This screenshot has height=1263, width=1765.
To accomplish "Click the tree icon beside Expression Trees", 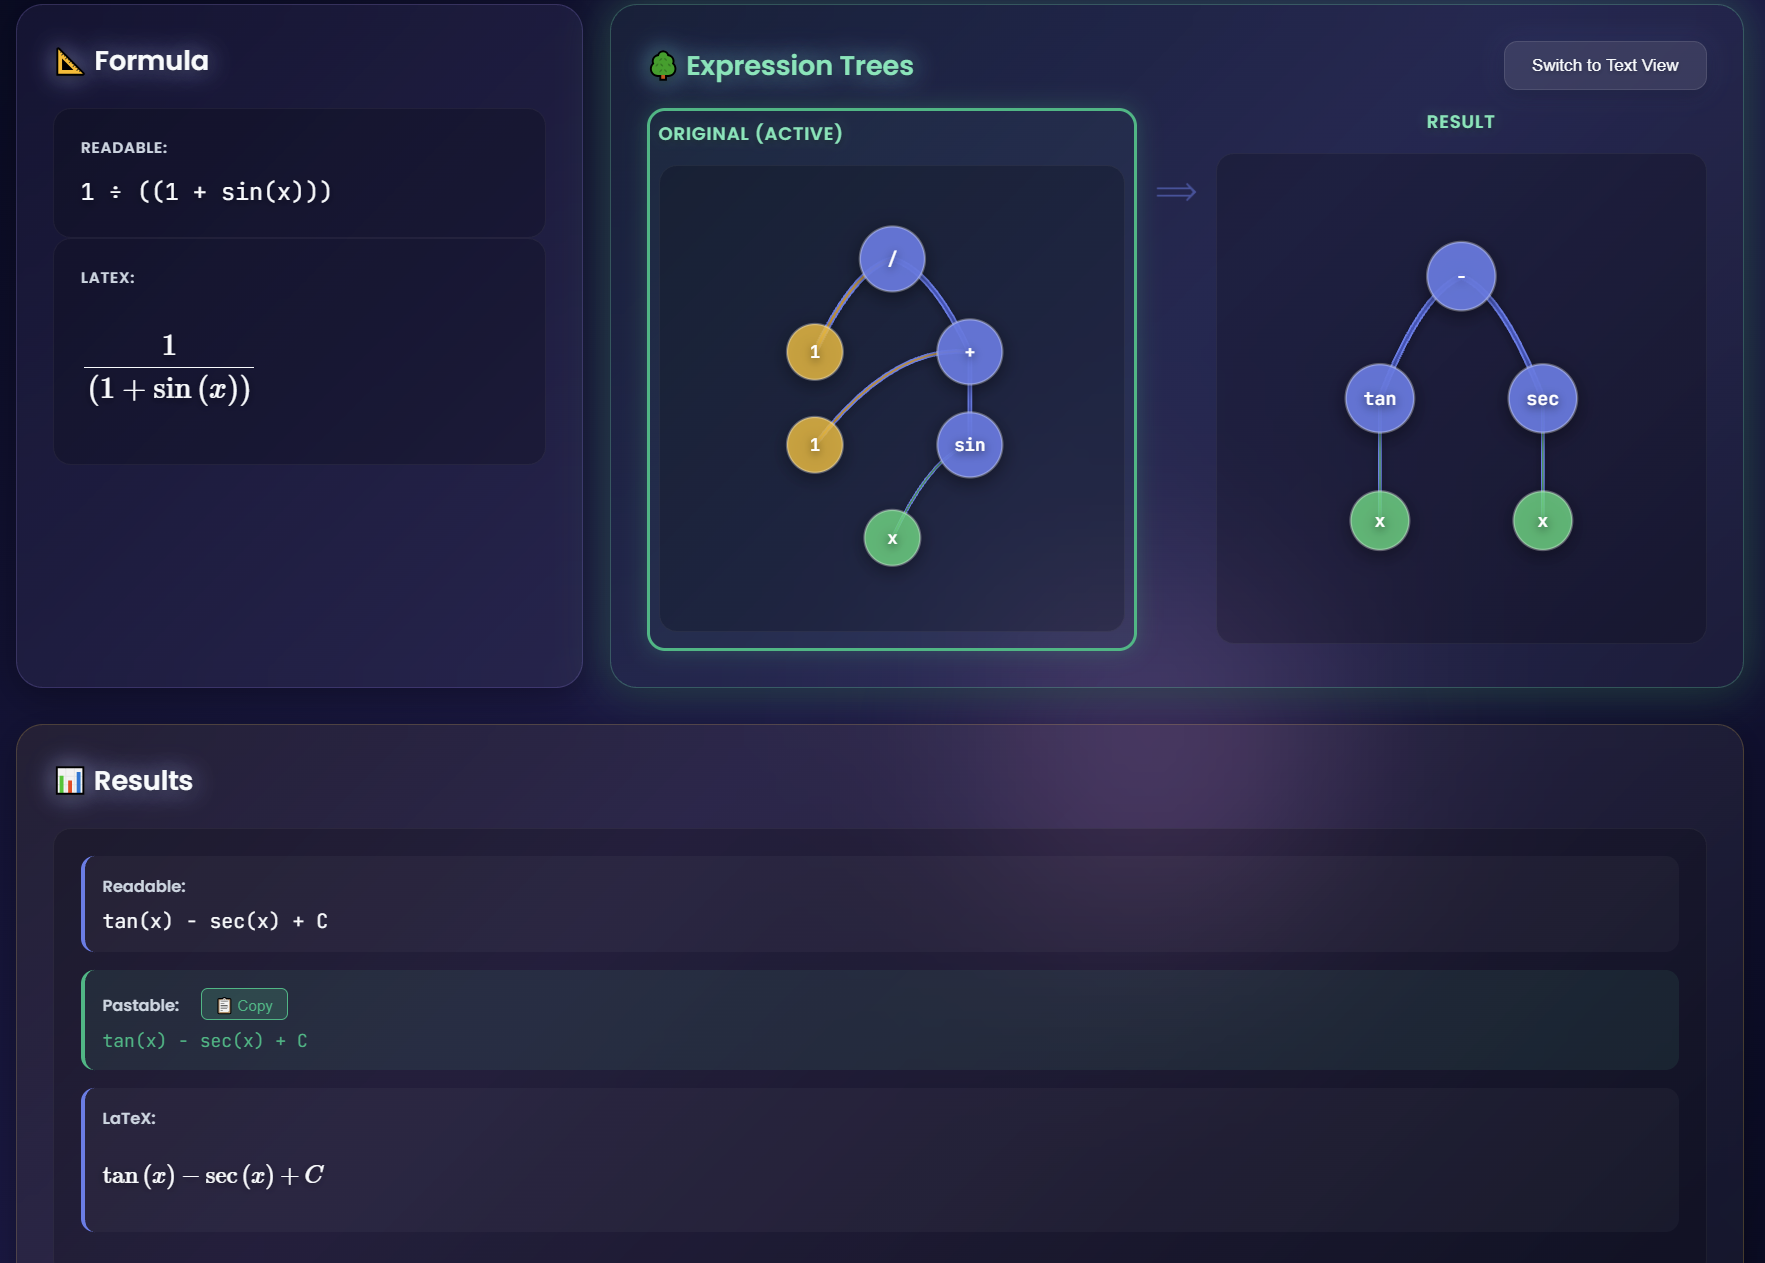I will [663, 66].
